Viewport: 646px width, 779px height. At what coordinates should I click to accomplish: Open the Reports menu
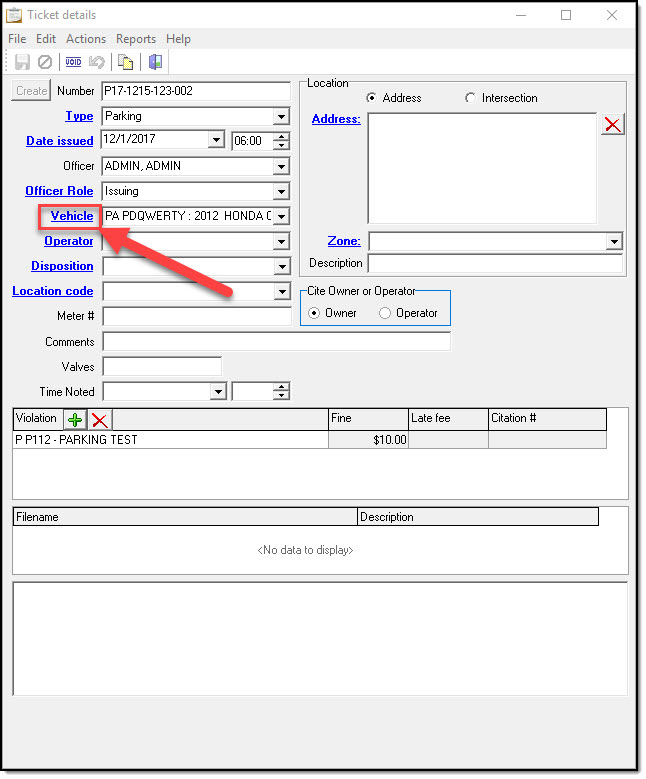136,39
